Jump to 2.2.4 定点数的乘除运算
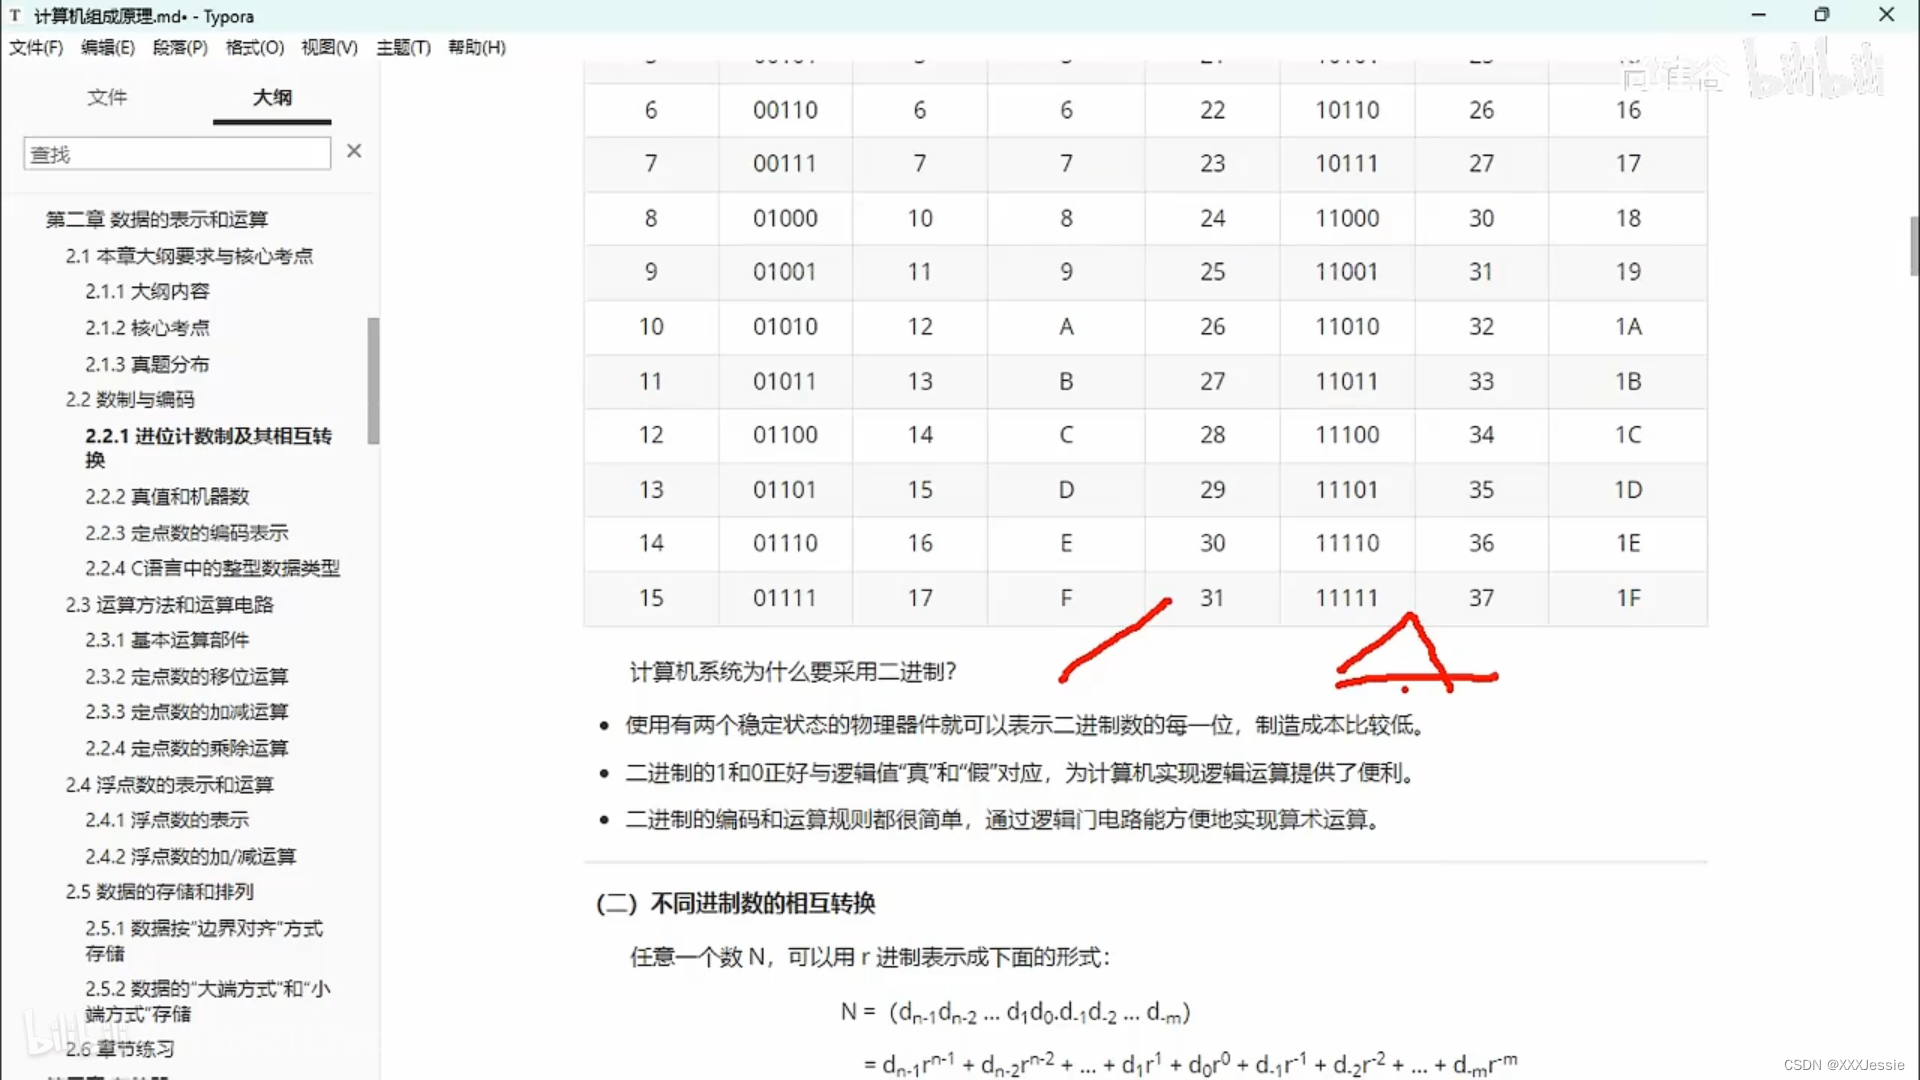 point(186,748)
